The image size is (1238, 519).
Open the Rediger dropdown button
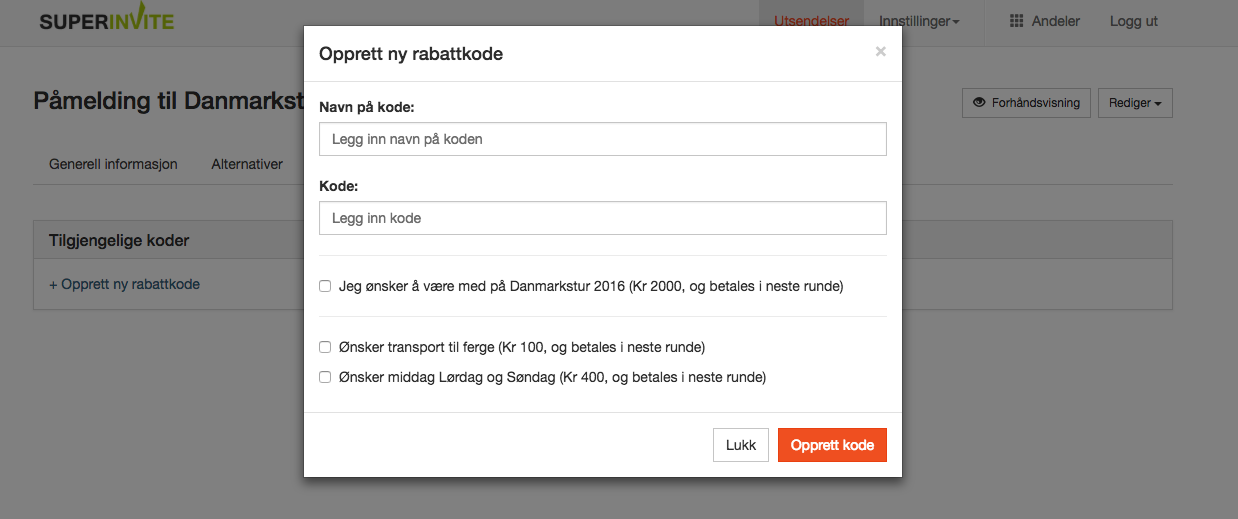tap(1135, 103)
